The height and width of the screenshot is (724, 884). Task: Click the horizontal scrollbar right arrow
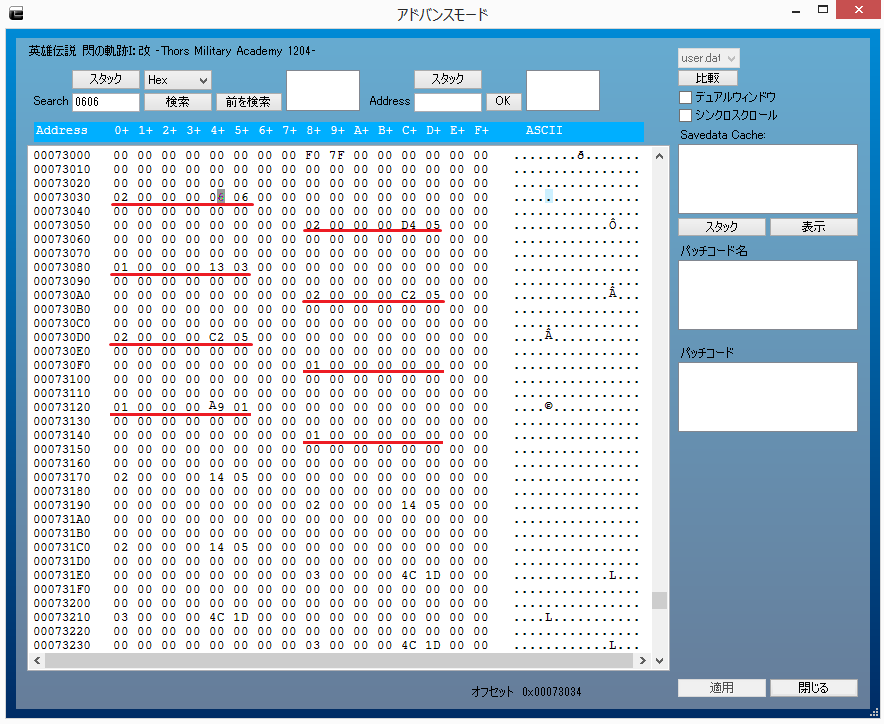pos(644,661)
